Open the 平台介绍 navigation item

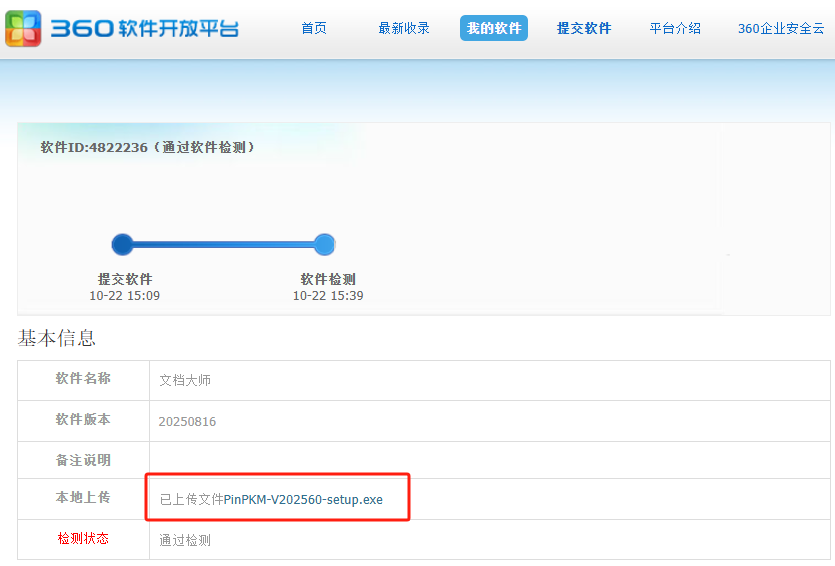point(675,28)
